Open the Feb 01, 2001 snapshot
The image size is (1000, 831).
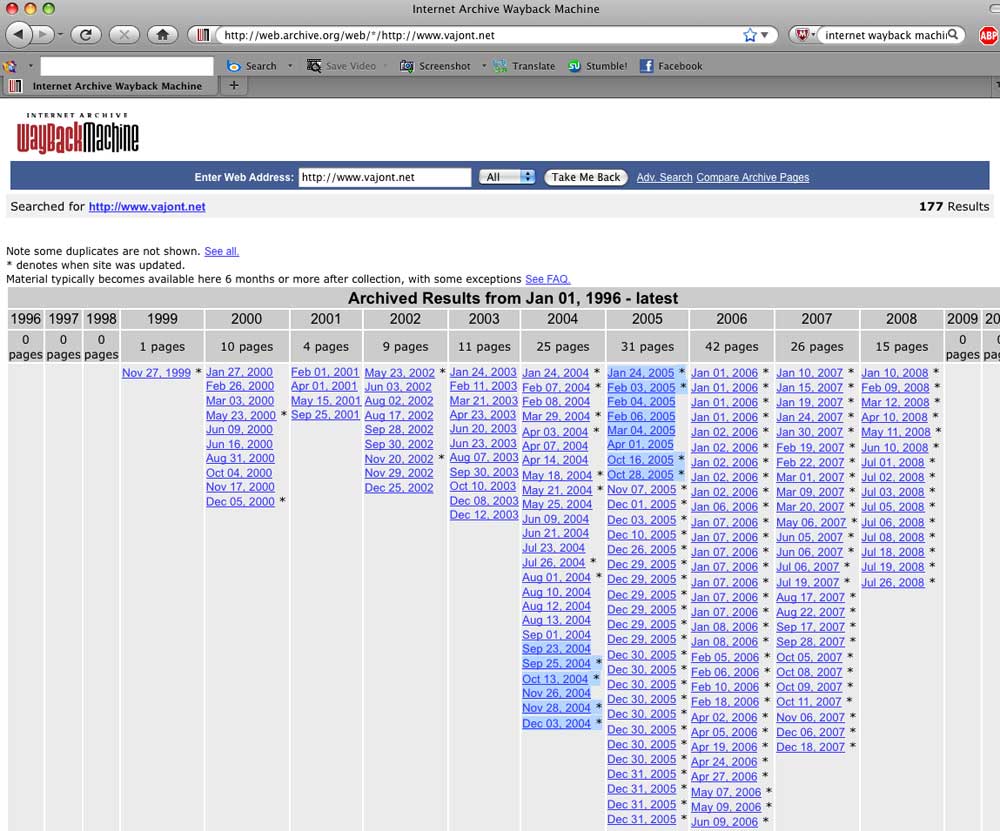[325, 372]
